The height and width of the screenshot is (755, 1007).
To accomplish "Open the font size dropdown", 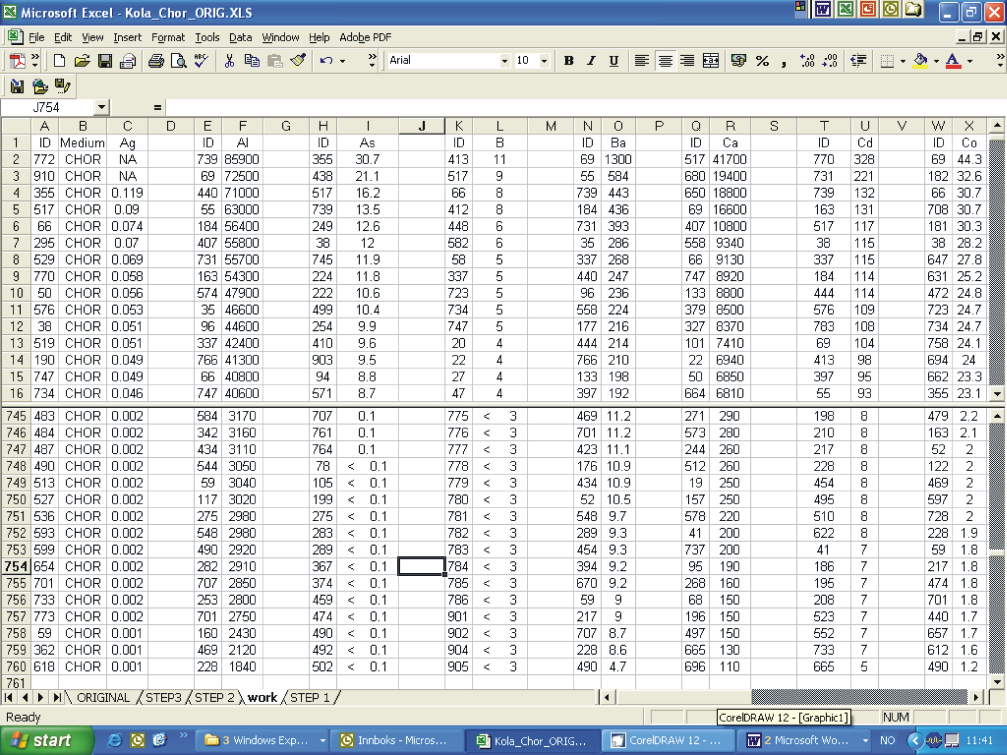I will pos(544,61).
